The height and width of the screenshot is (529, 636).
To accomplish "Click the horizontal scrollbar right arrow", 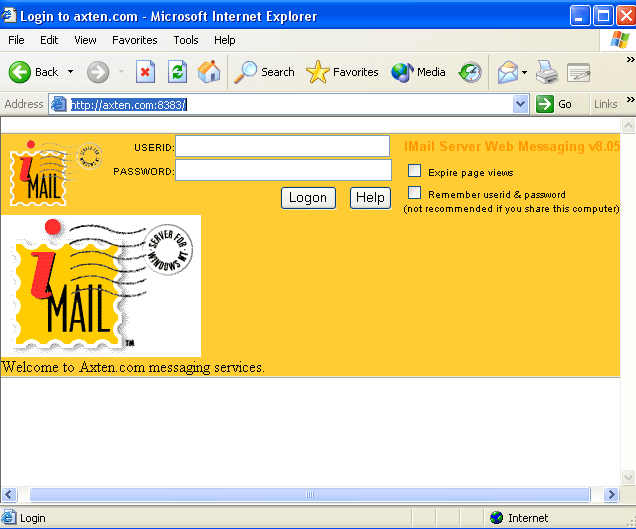I will tap(611, 495).
